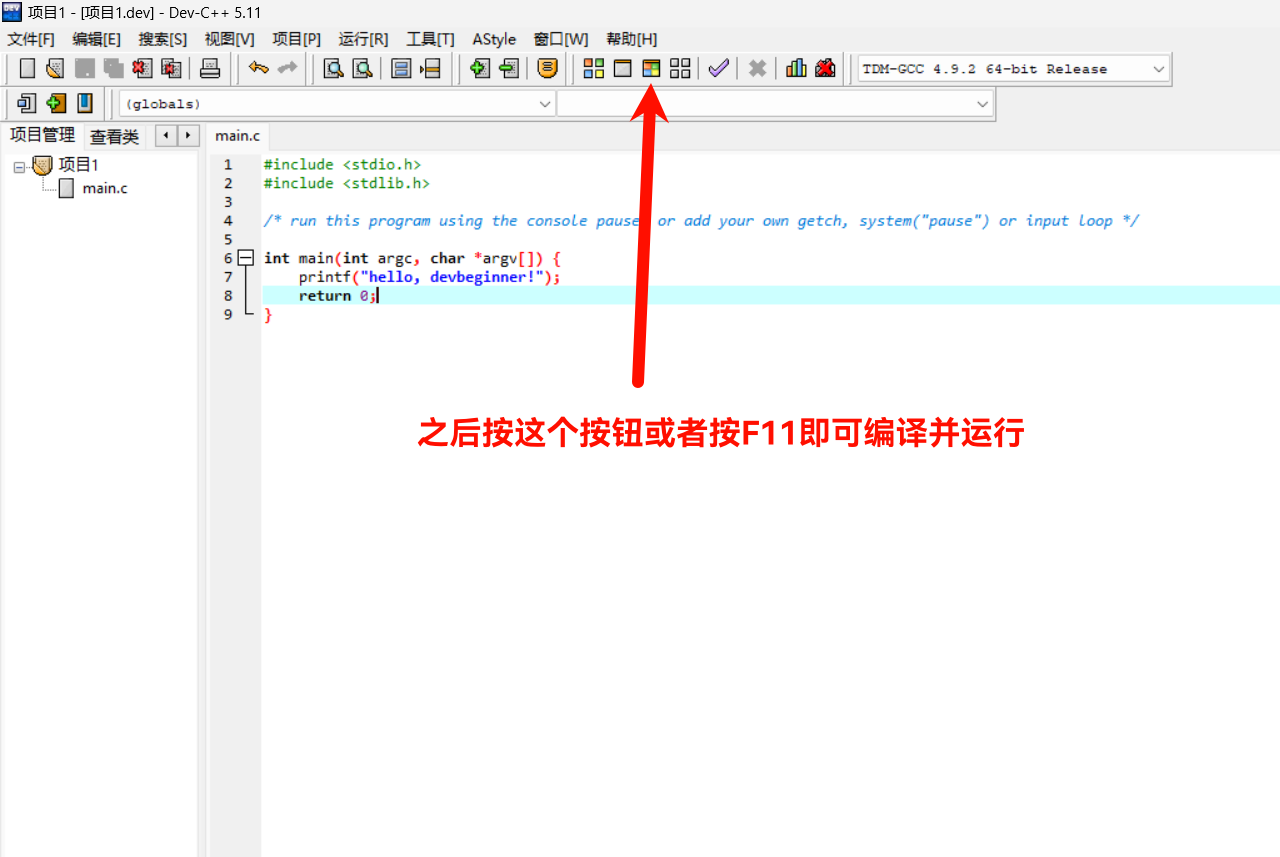
Task: Click the green-plus bookmark icon in second toolbar
Action: click(56, 103)
